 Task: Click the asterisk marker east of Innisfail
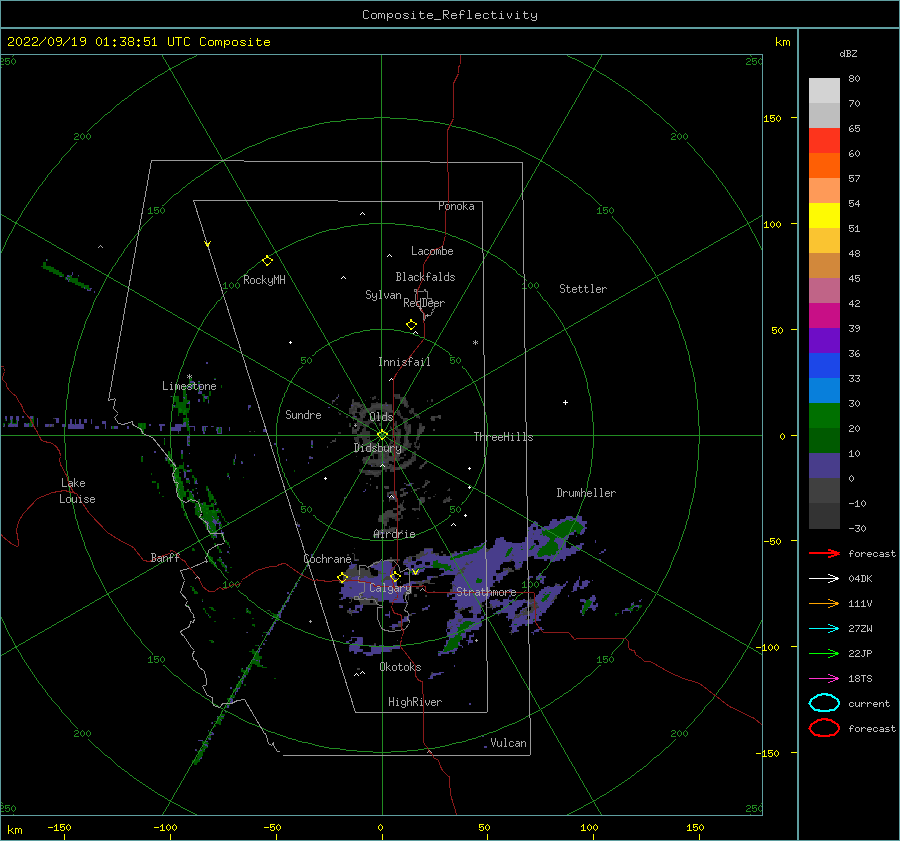point(475,343)
